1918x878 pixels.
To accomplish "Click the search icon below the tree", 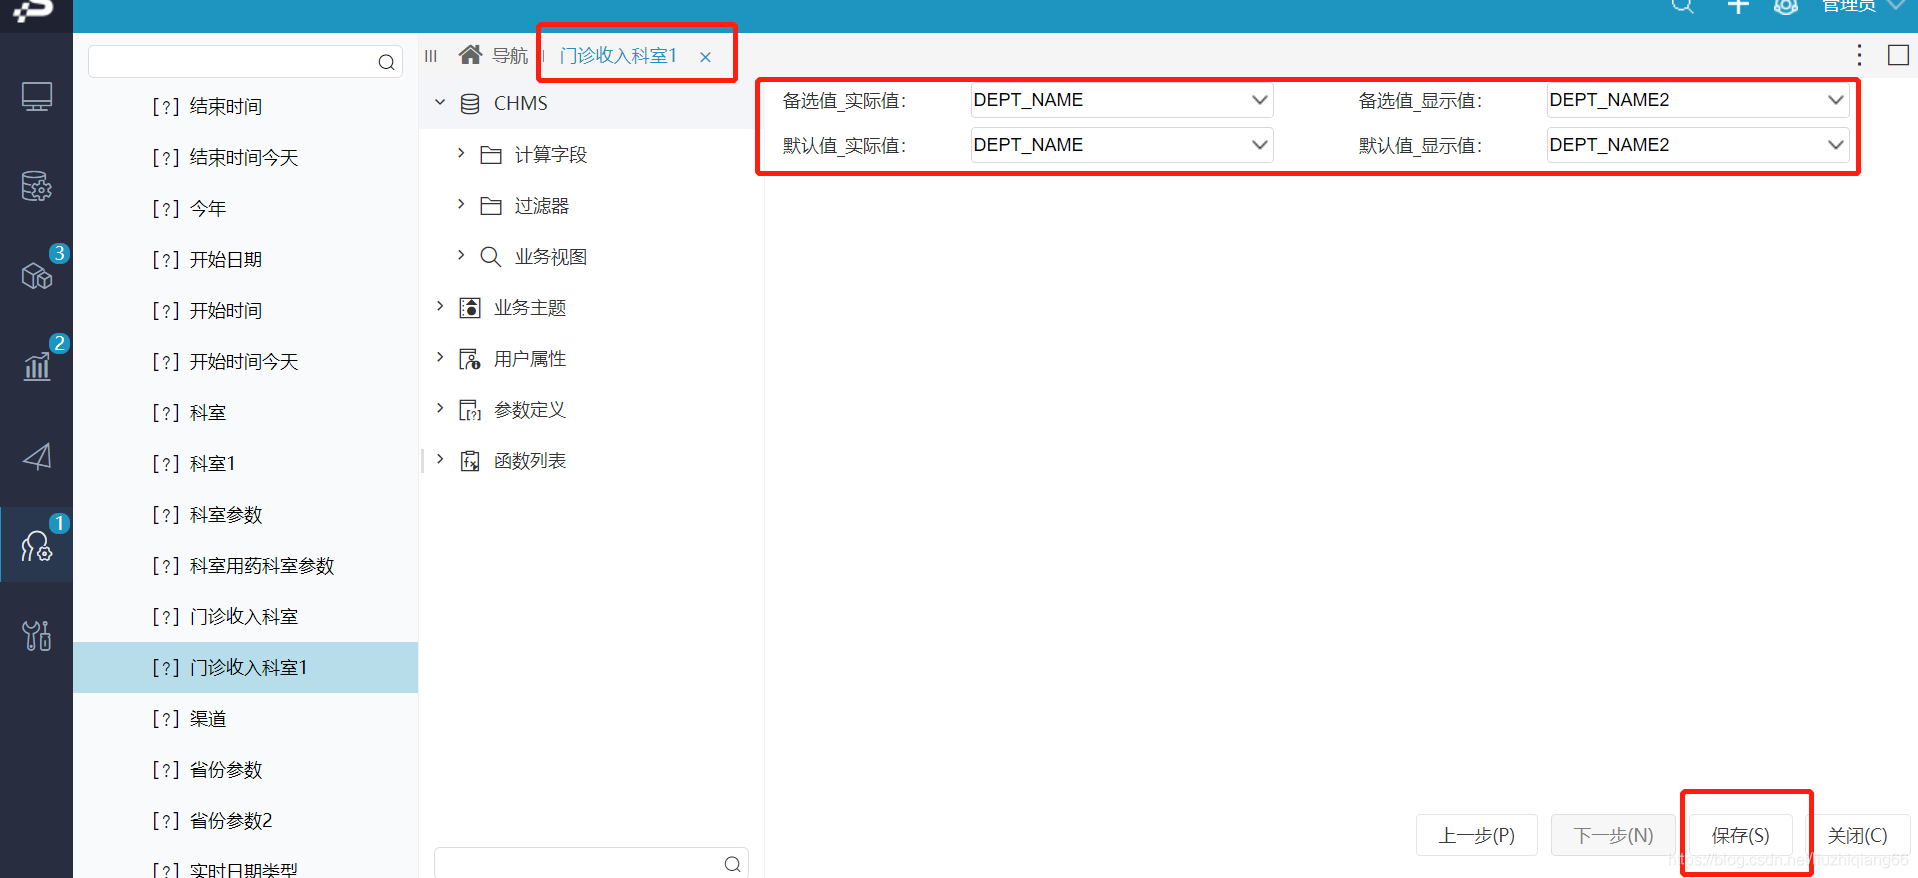I will pos(732,864).
